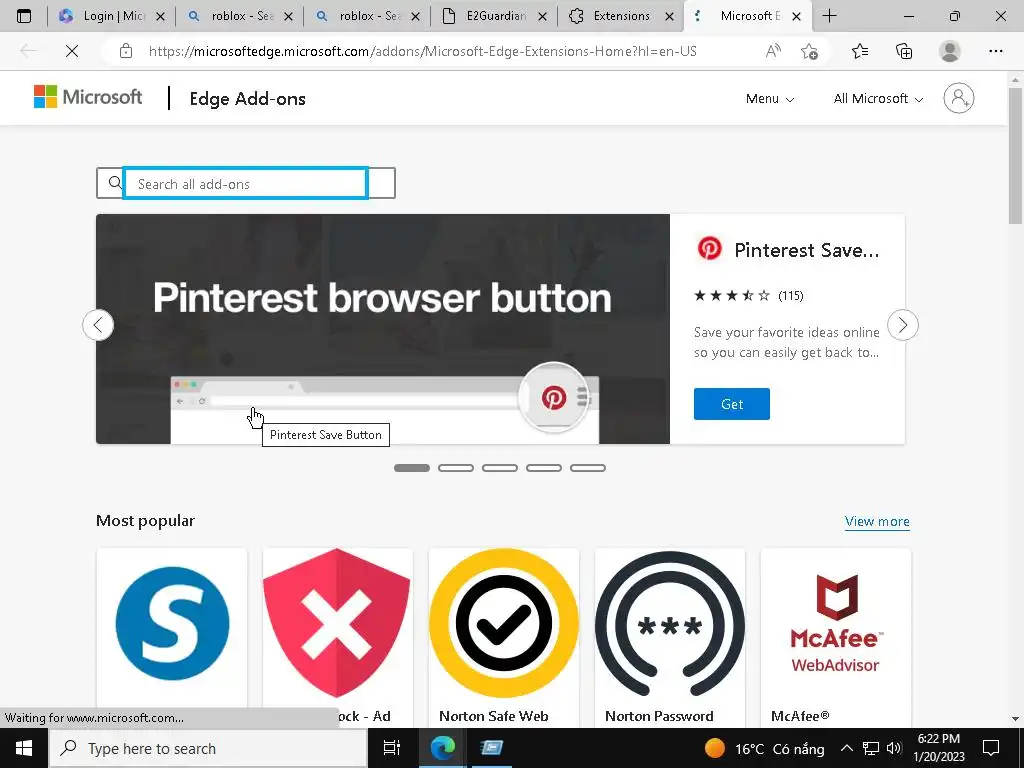Show hidden system tray icons
Image resolution: width=1024 pixels, height=768 pixels.
pos(846,748)
